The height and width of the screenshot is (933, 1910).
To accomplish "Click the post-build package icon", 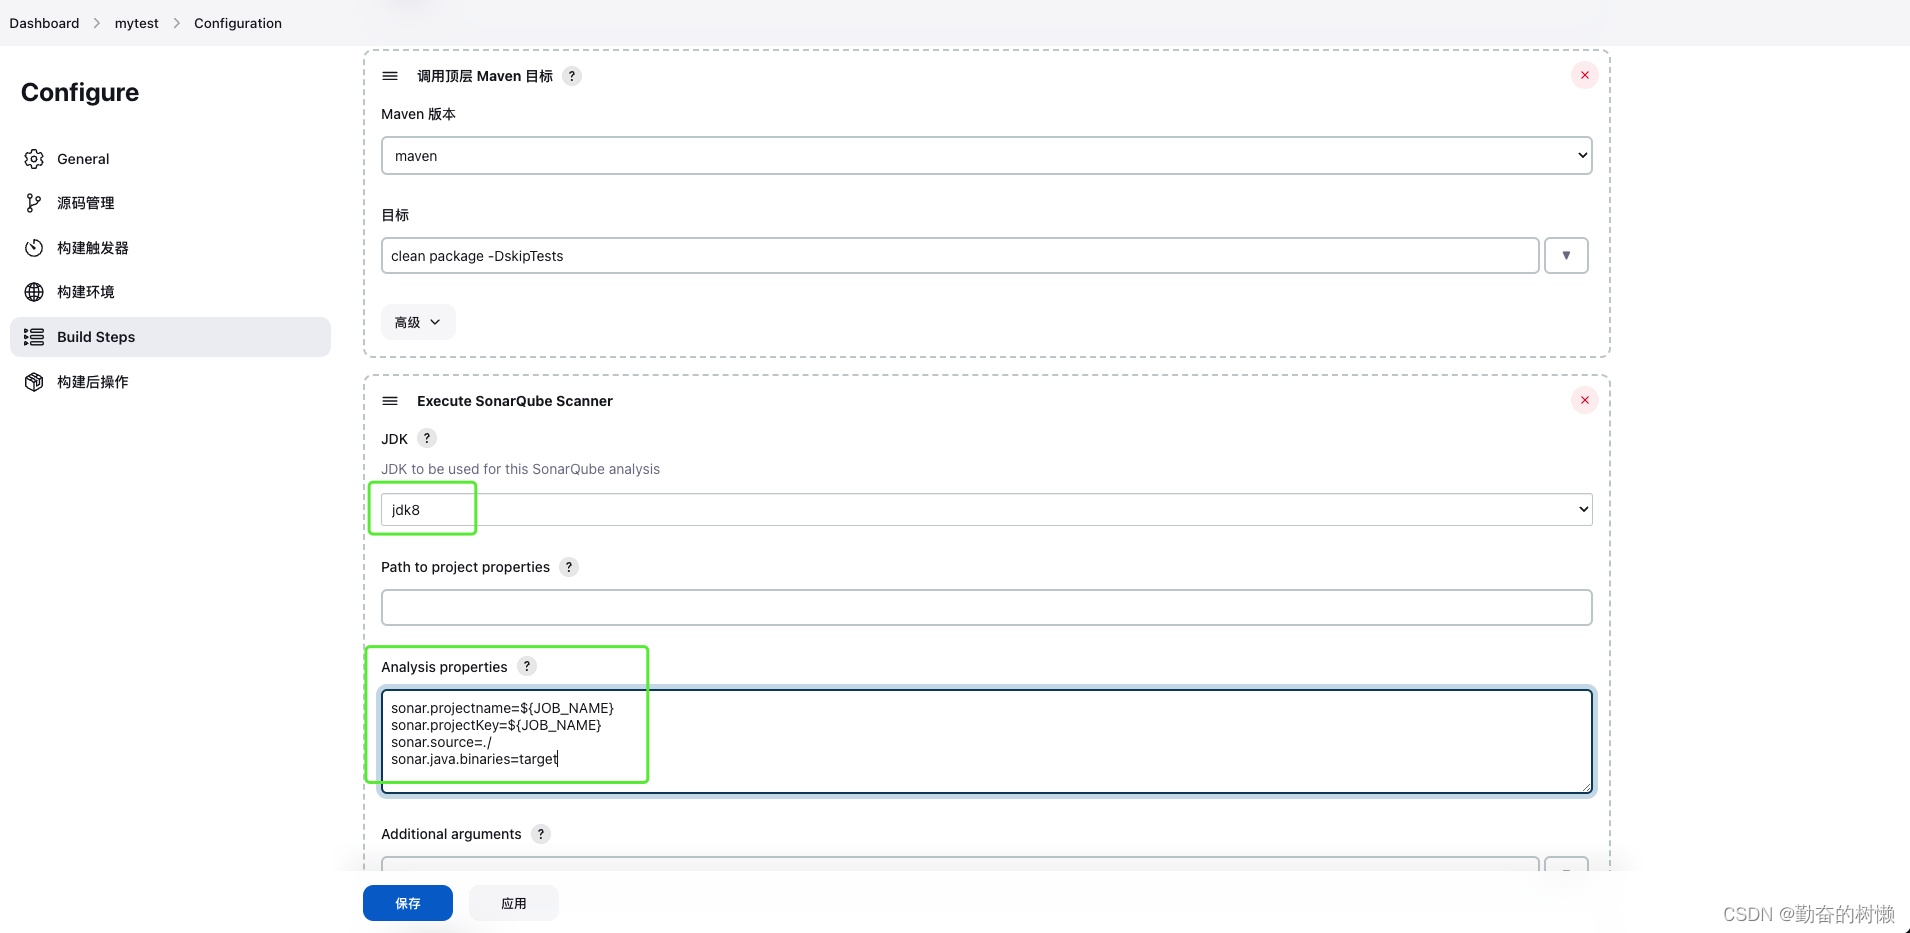I will (34, 382).
